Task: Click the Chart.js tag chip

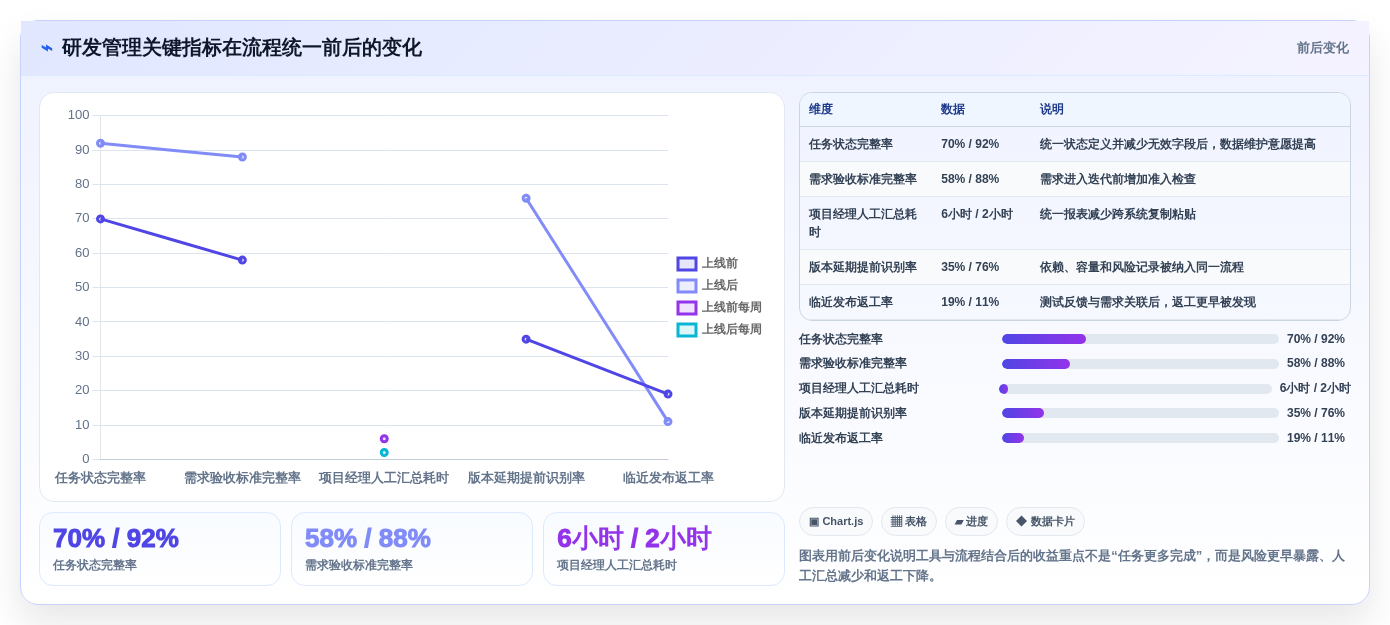Action: click(836, 522)
